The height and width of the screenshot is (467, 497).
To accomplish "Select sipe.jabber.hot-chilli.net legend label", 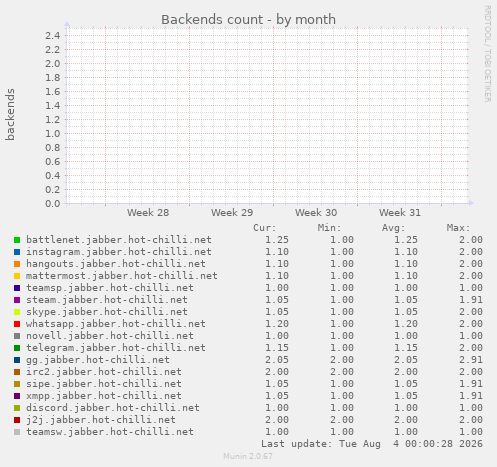I will (x=104, y=384).
